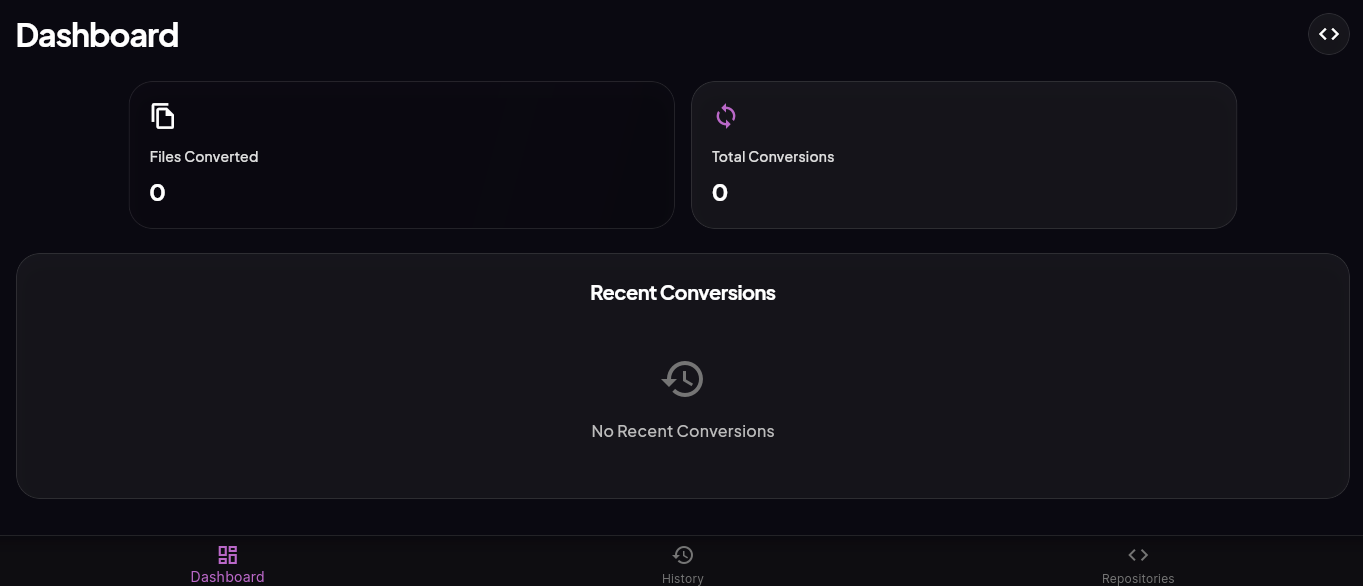Click the Files Converted label
Viewport: 1363px width, 586px height.
click(204, 157)
